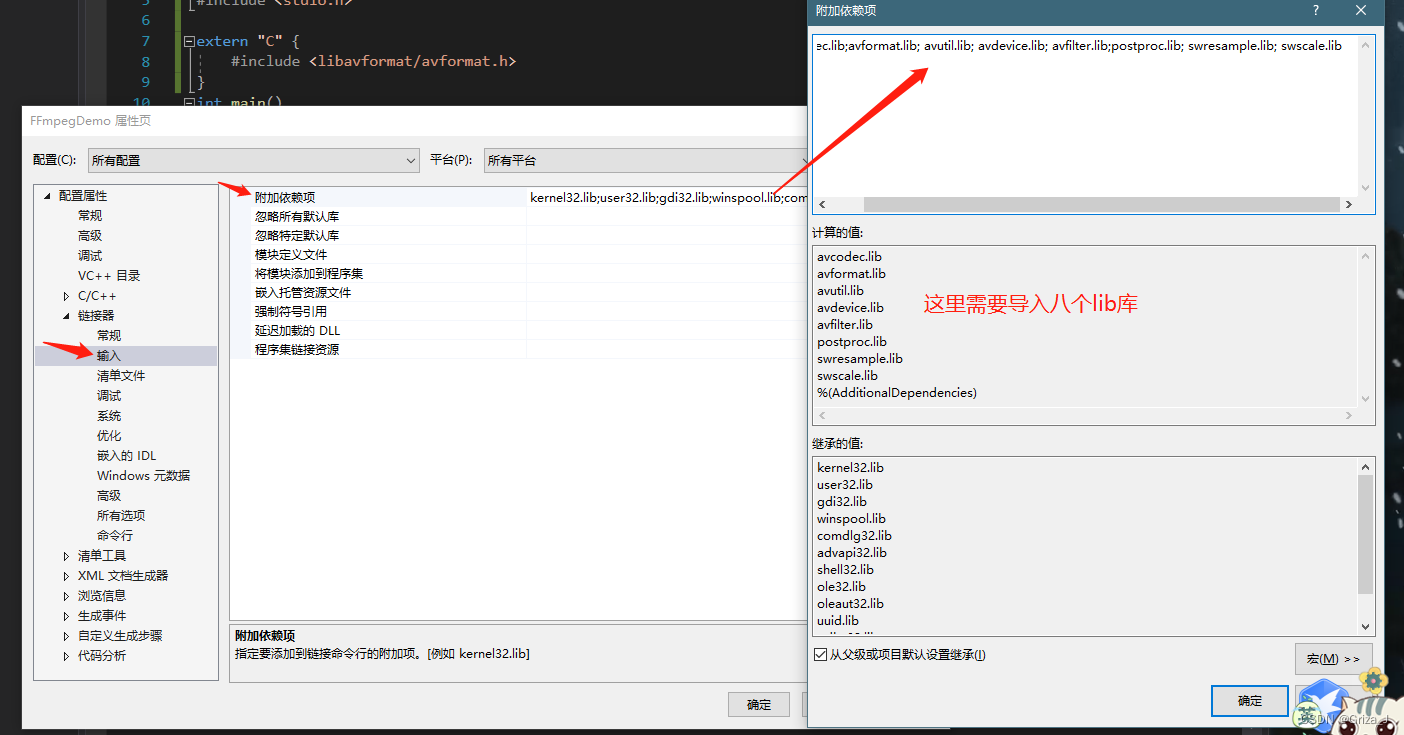Click oleaut32.lib in the 继承的值 list

[x=850, y=604]
